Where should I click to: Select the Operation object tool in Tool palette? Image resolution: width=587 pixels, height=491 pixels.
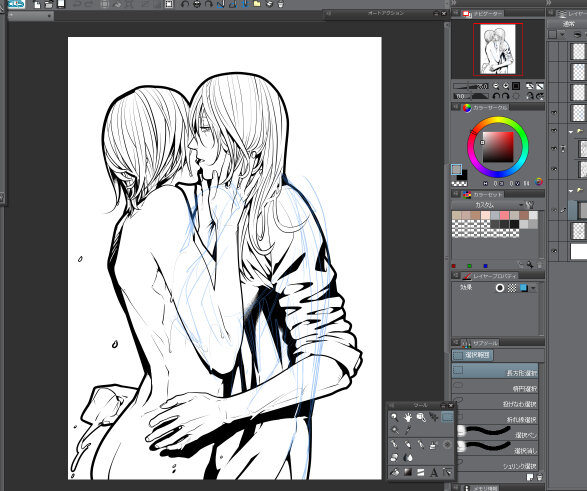421,417
